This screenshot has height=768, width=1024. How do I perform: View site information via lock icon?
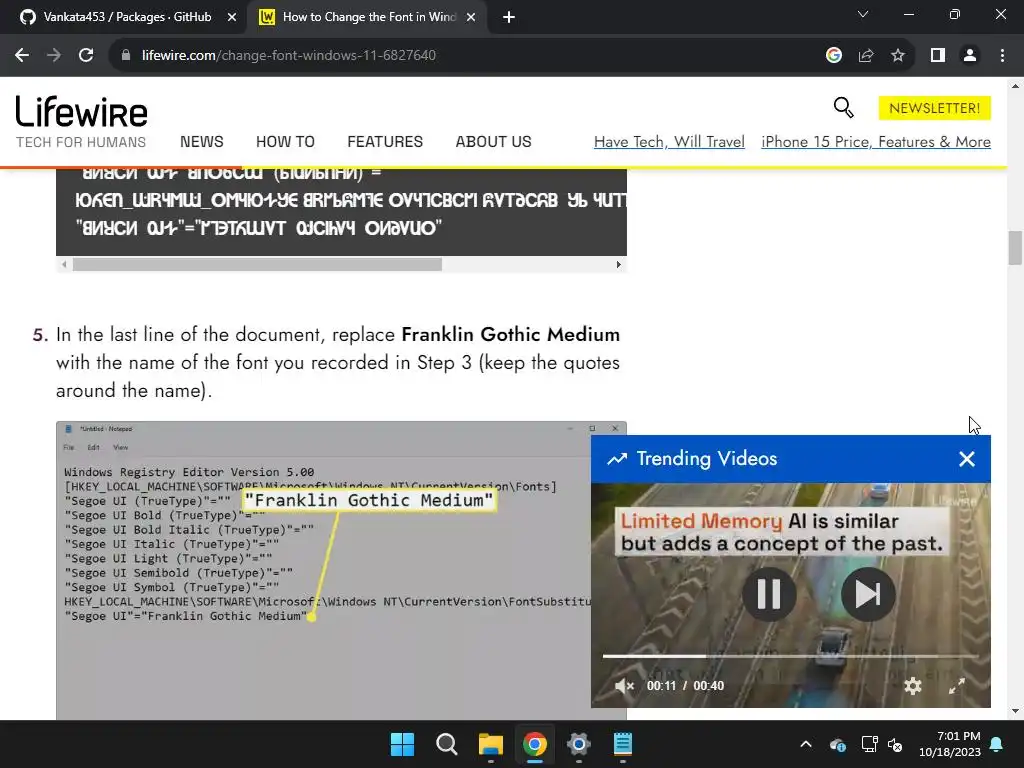coord(126,56)
